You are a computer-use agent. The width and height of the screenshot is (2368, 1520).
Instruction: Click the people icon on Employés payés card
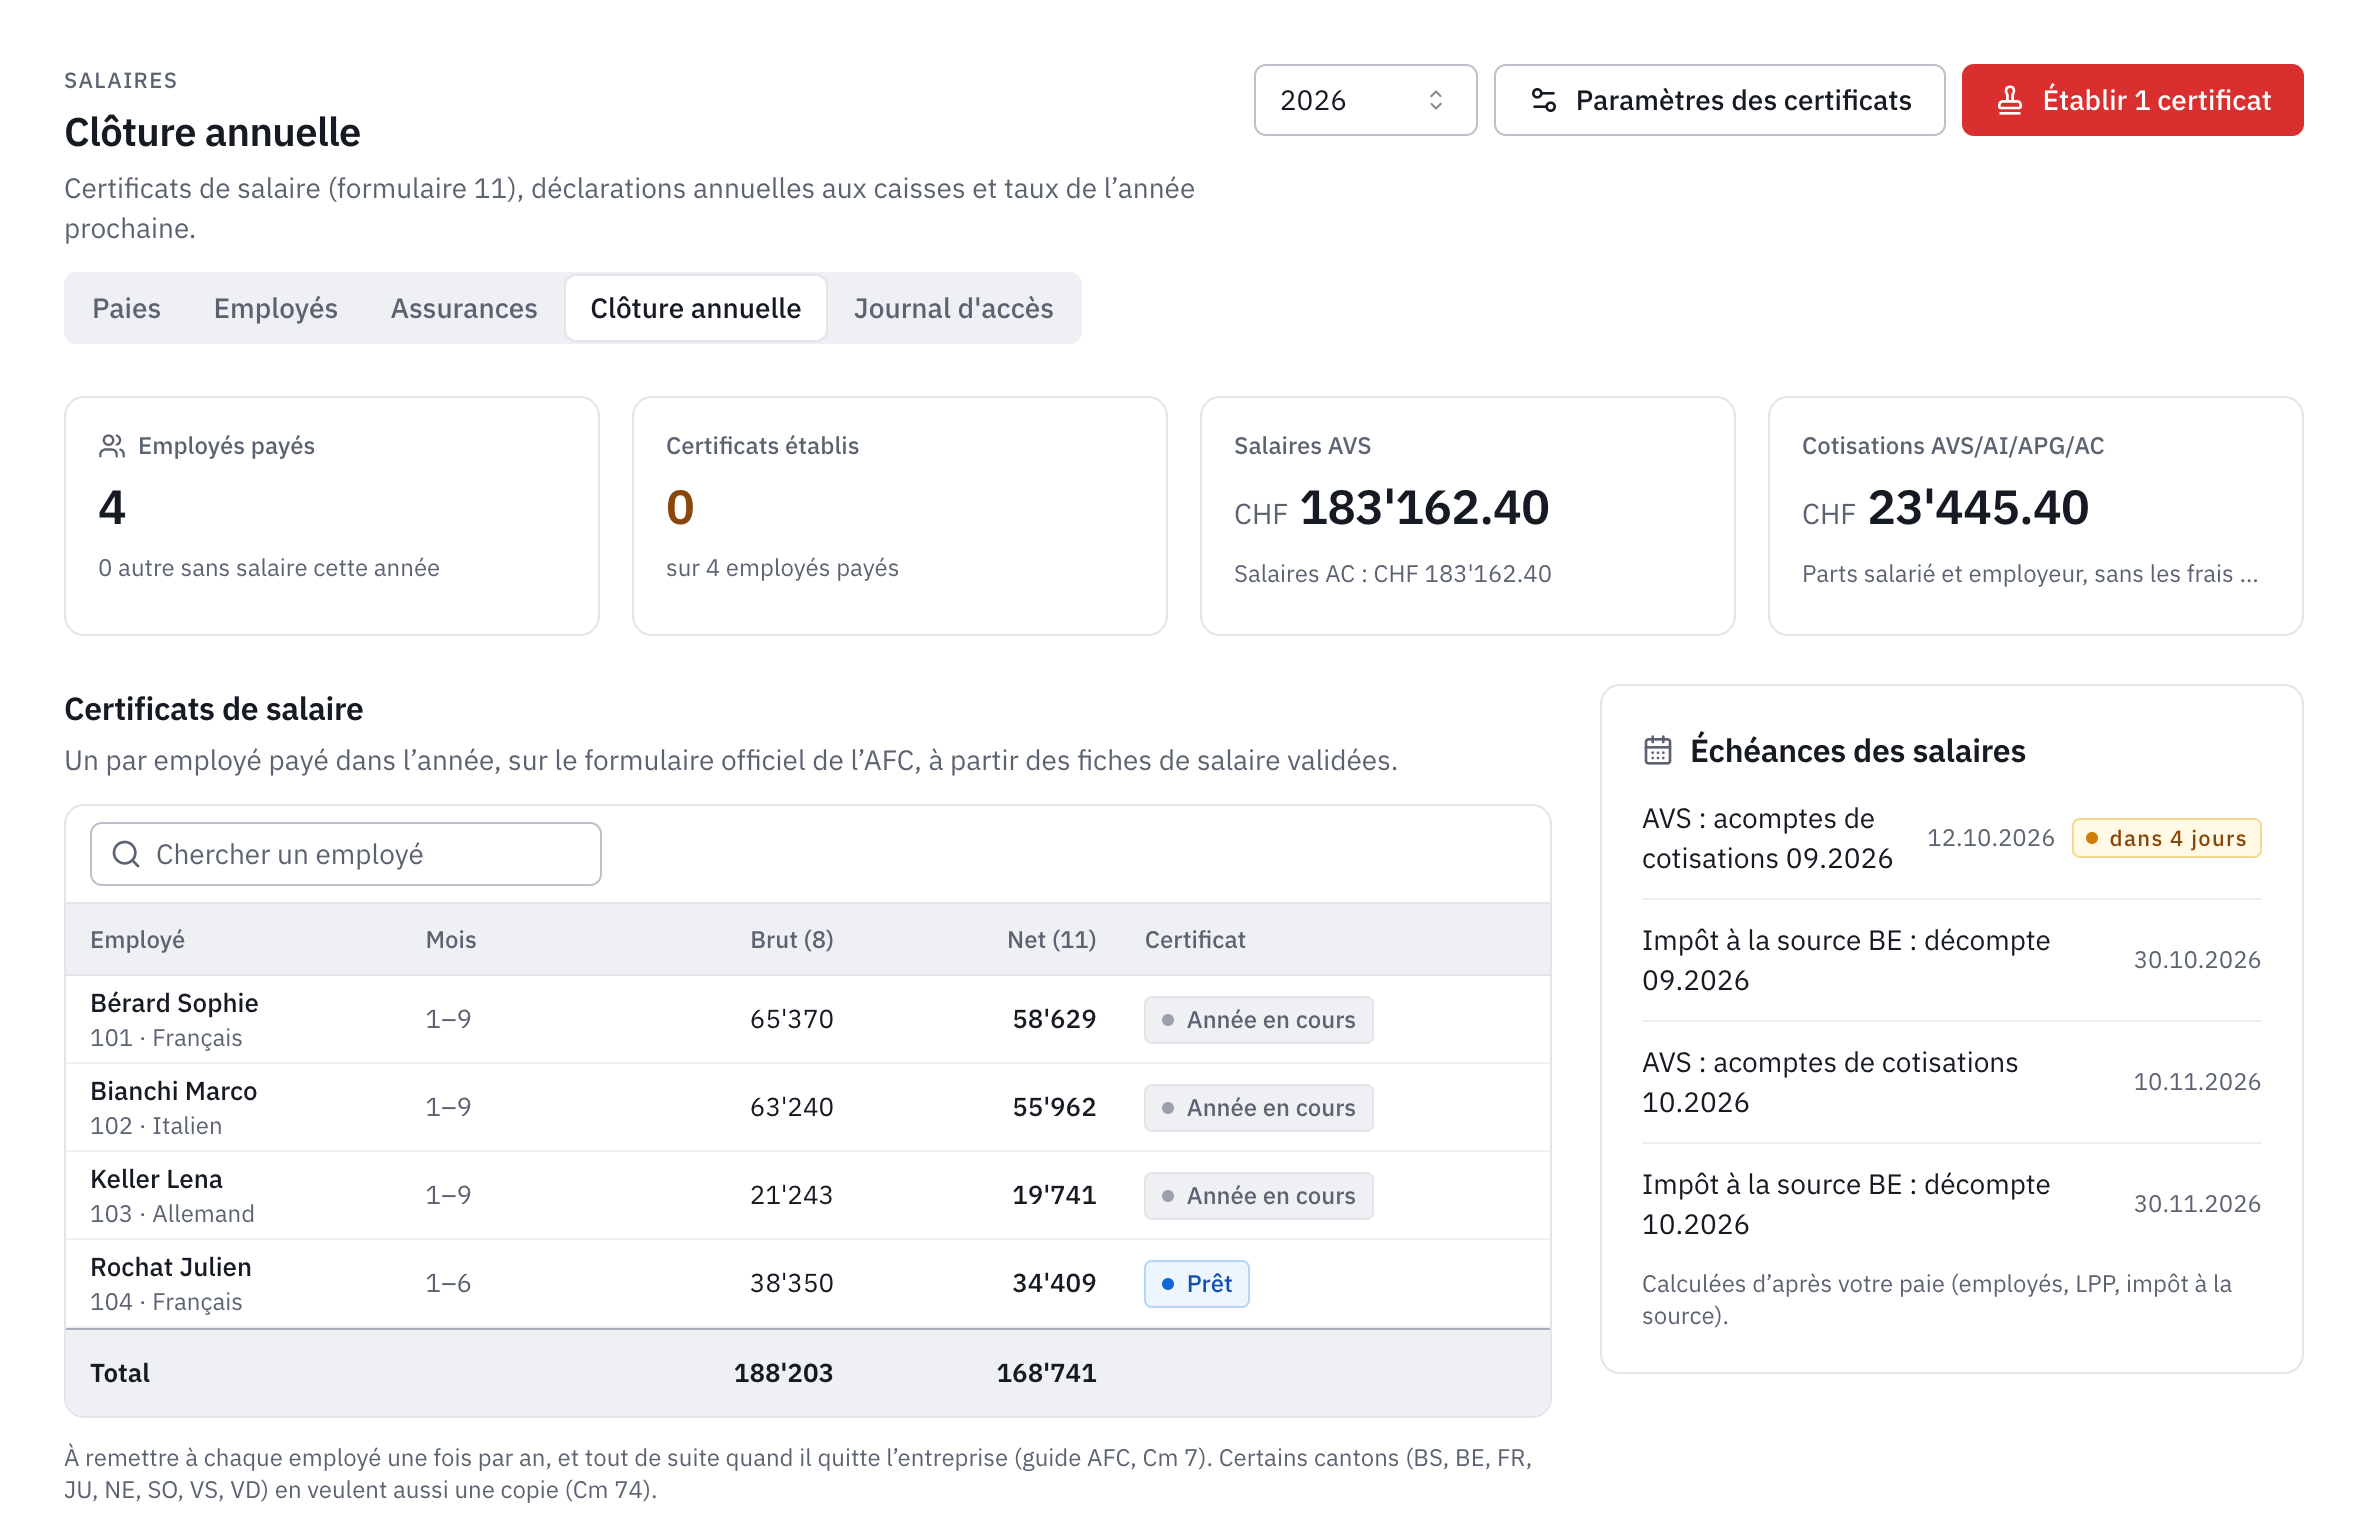click(112, 446)
